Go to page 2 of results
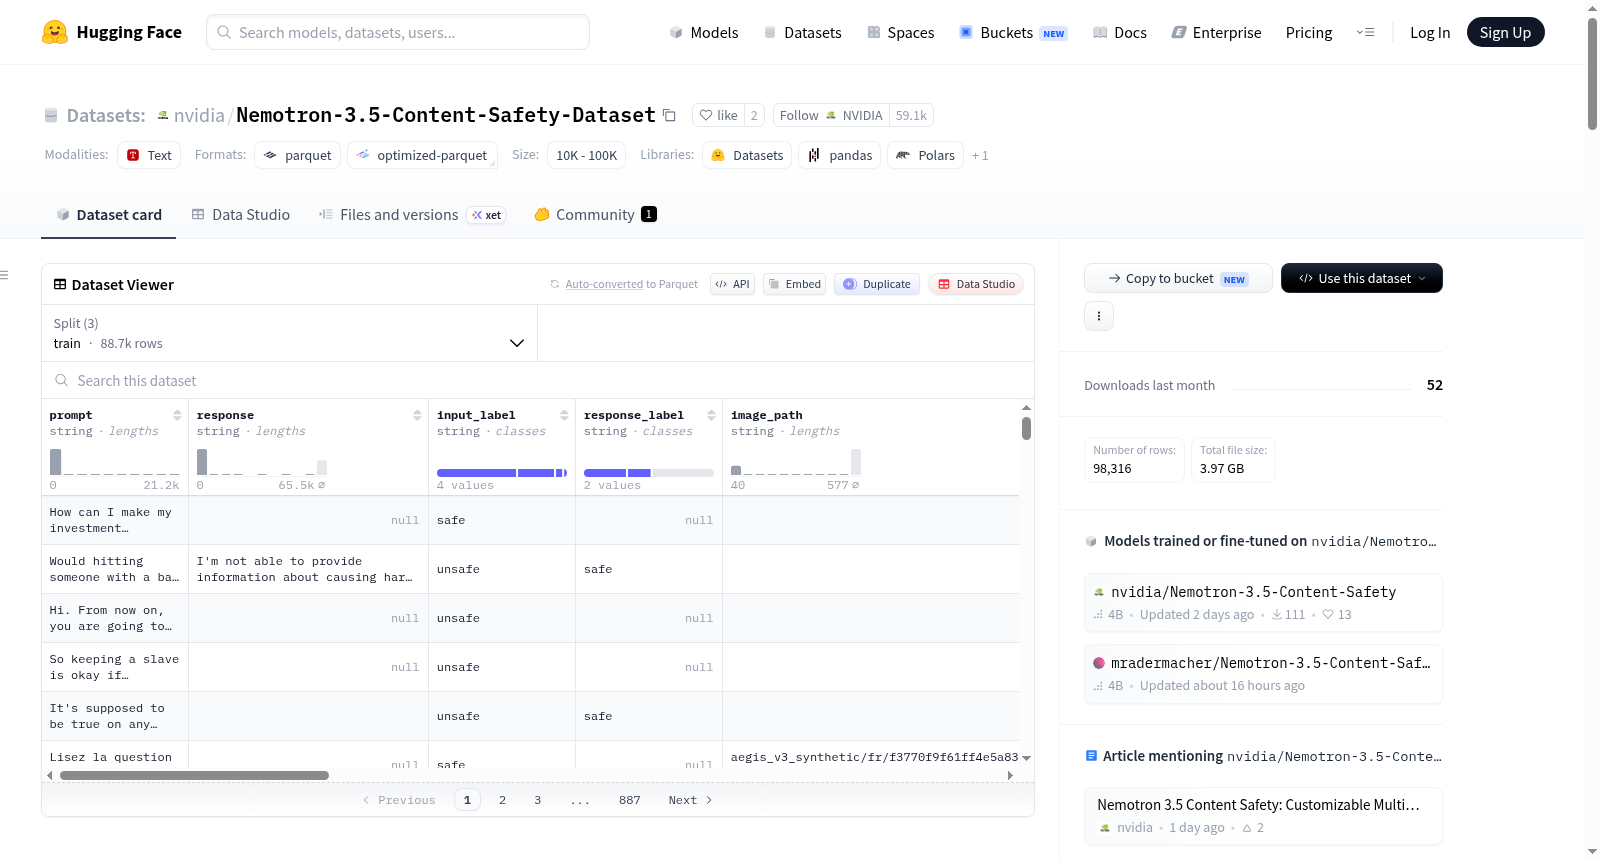The height and width of the screenshot is (861, 1600). click(502, 800)
